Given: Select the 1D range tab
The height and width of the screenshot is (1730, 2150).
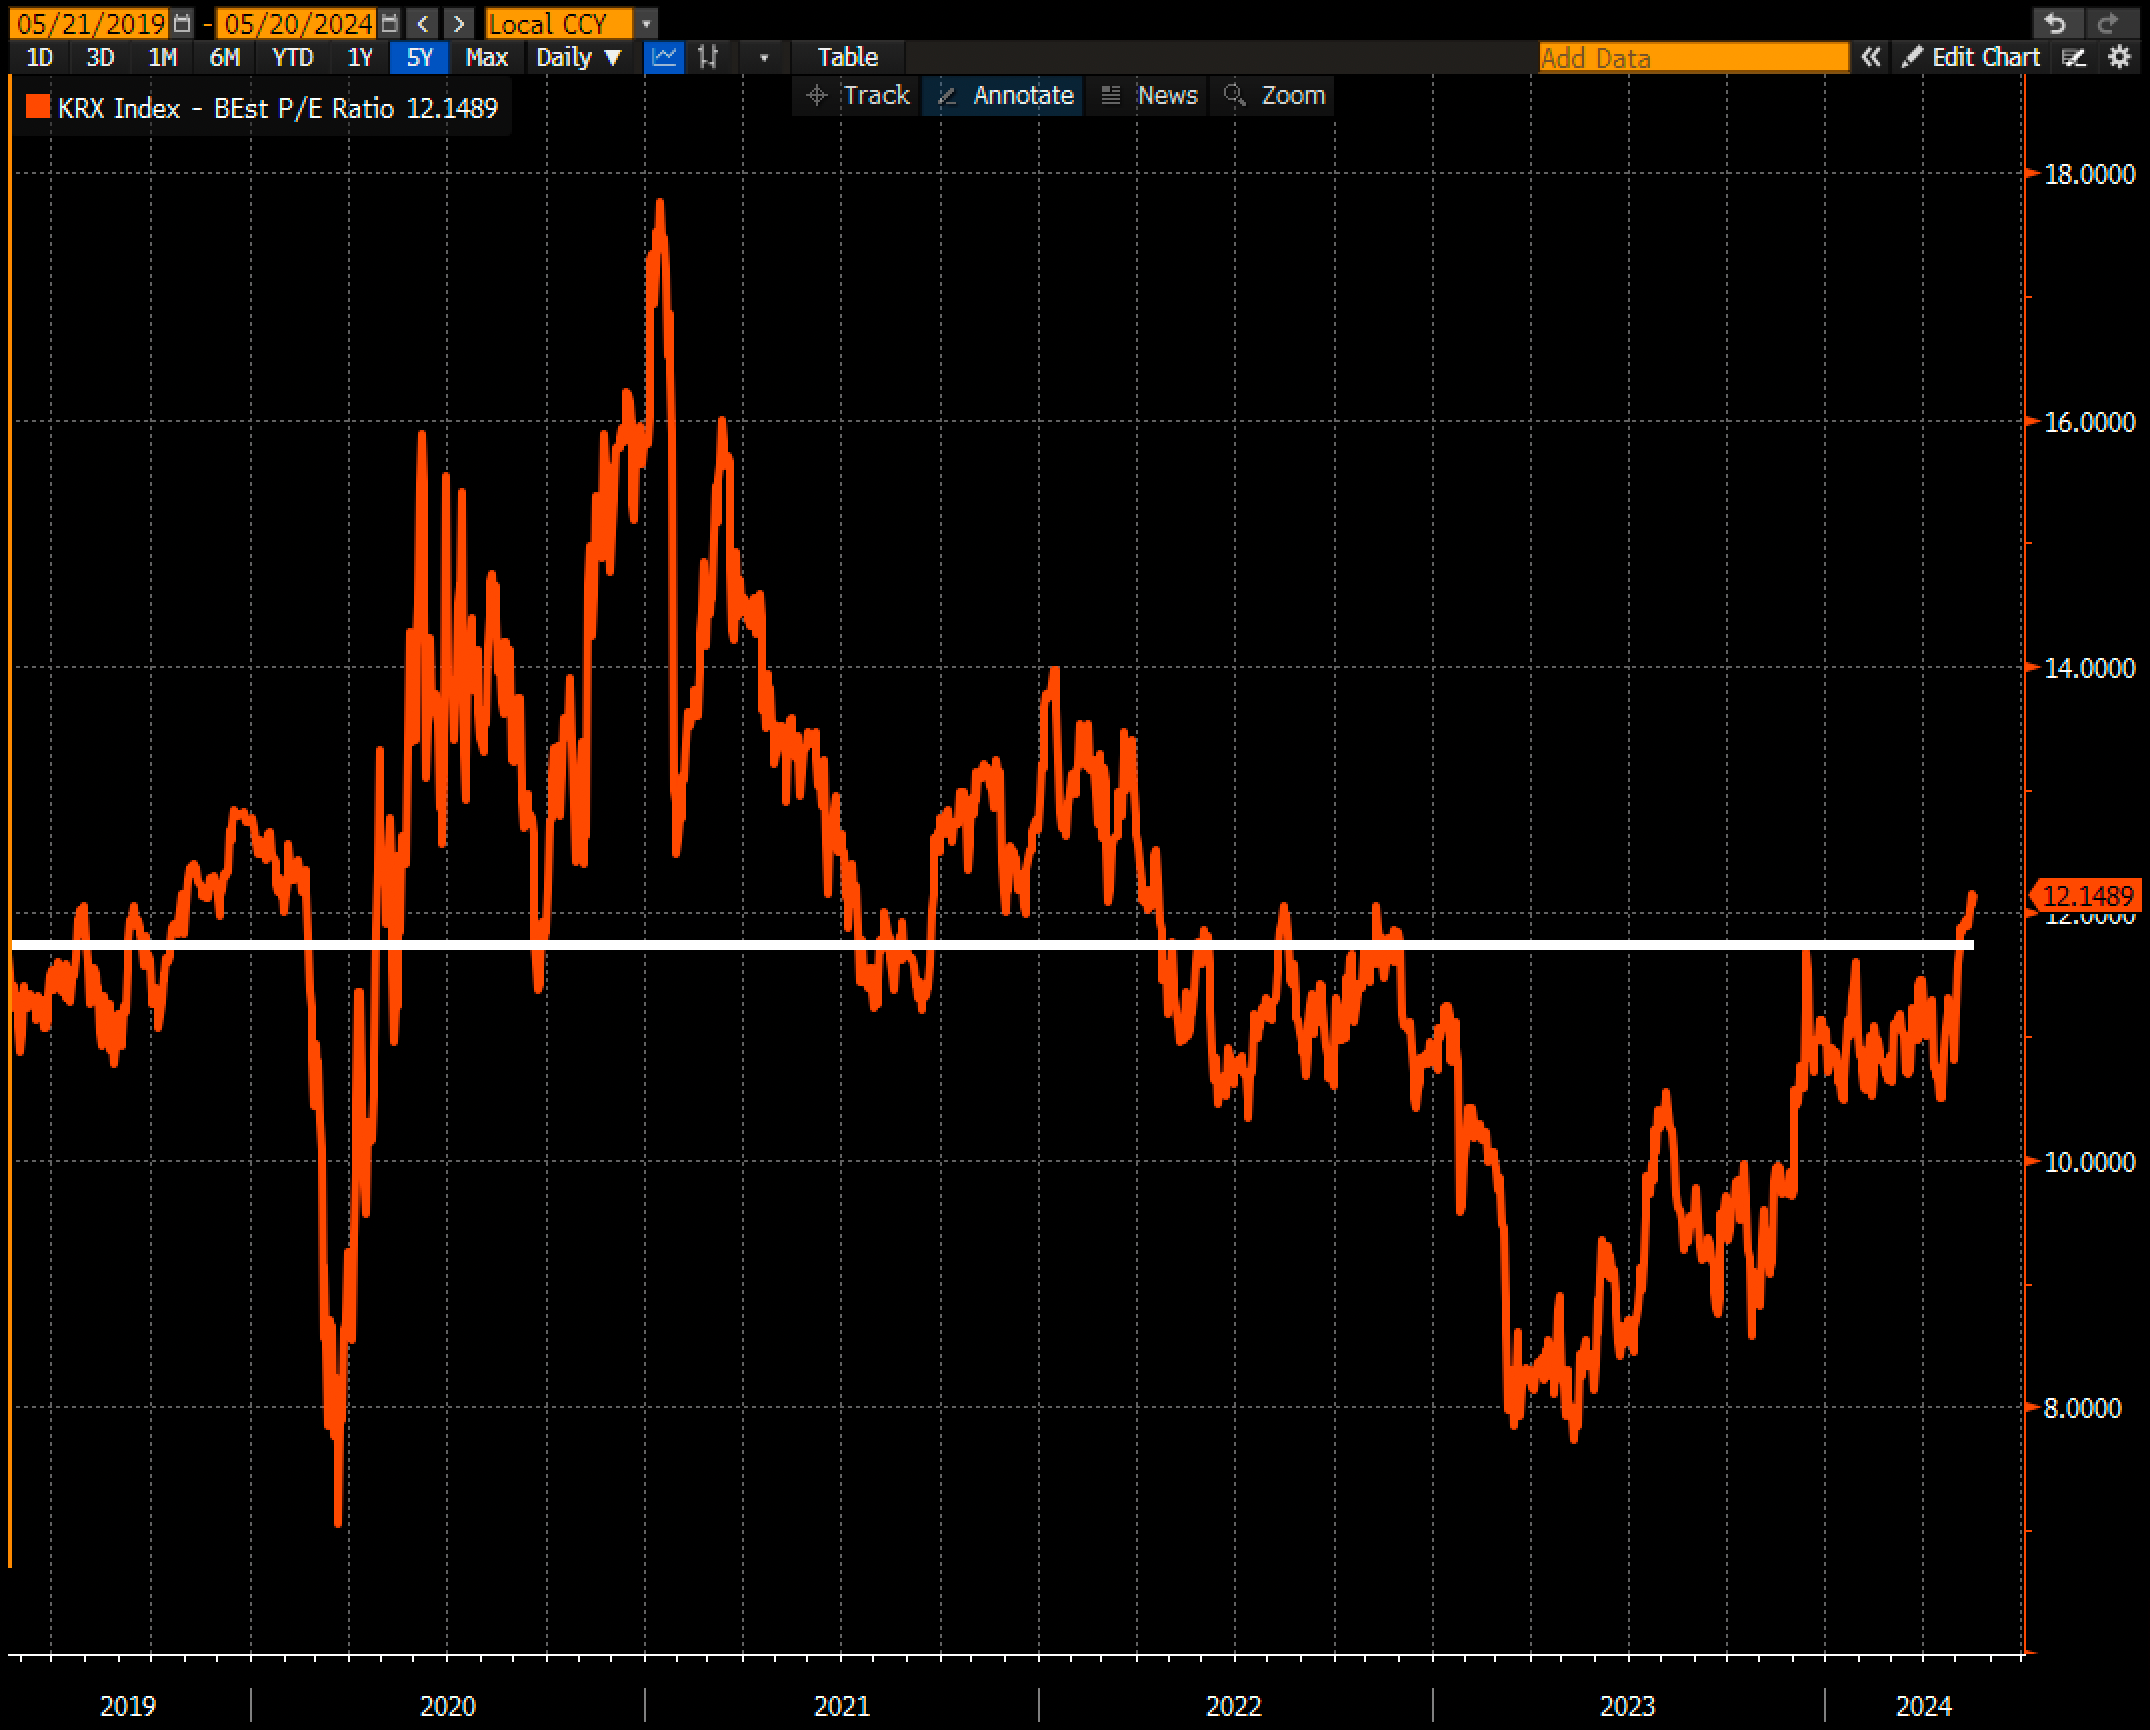Looking at the screenshot, I should [40, 58].
